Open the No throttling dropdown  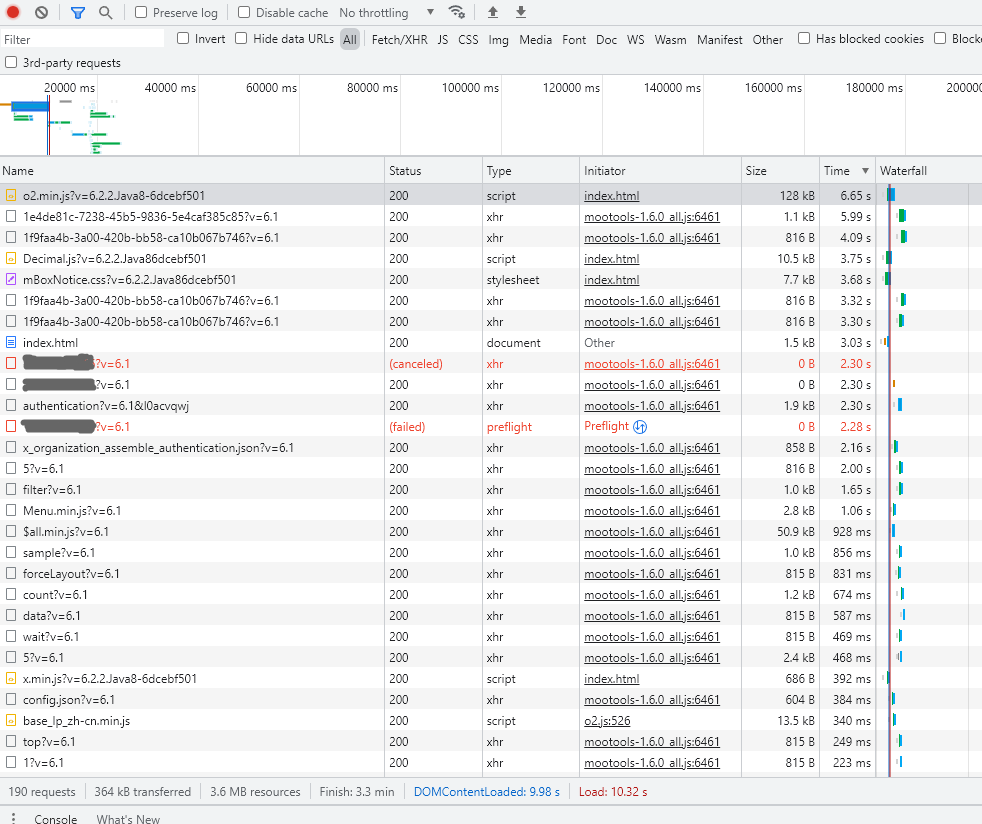click(x=386, y=13)
